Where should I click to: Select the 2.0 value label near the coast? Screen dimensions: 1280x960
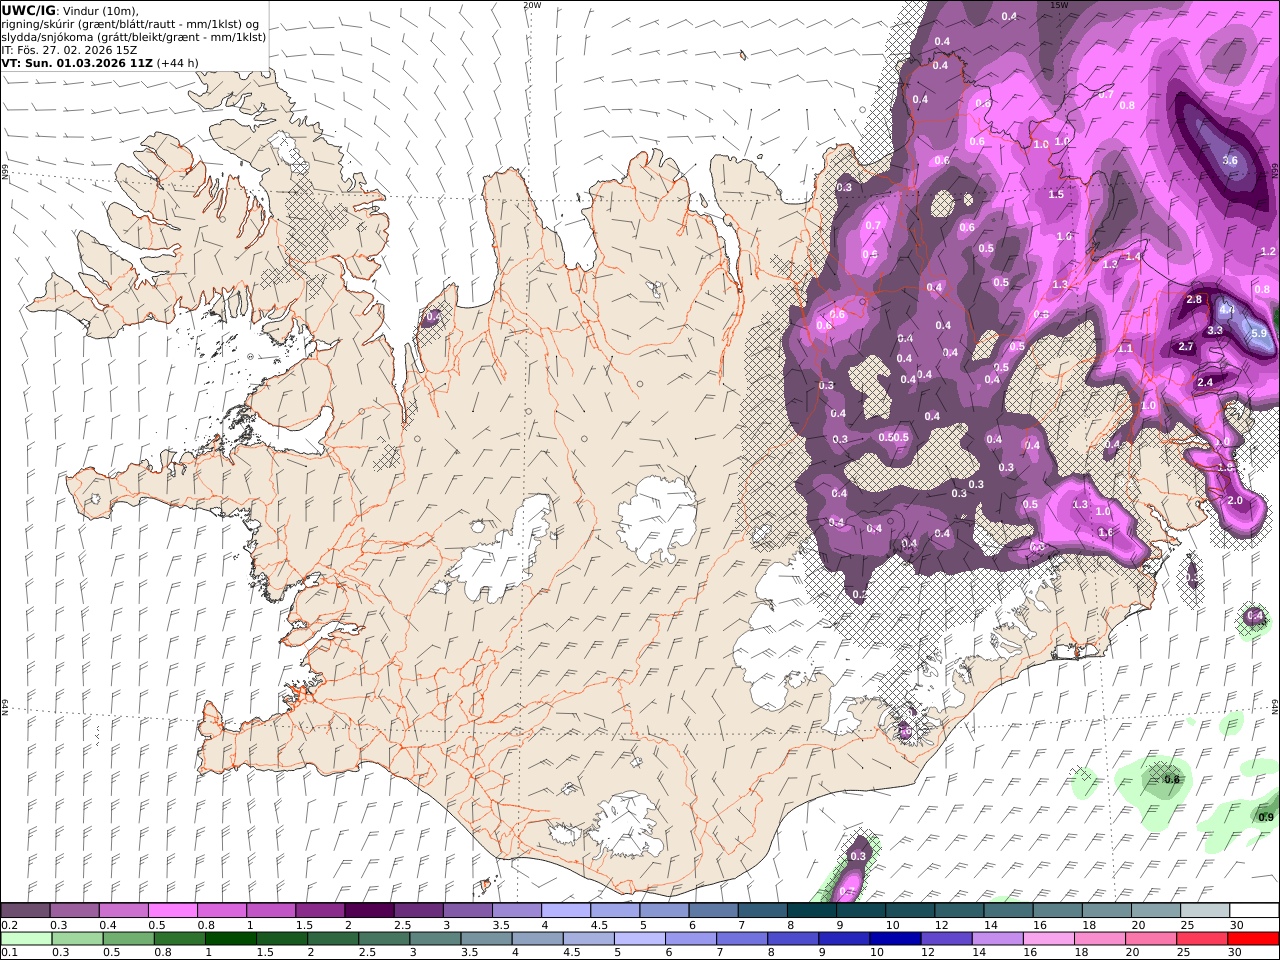coord(1235,500)
